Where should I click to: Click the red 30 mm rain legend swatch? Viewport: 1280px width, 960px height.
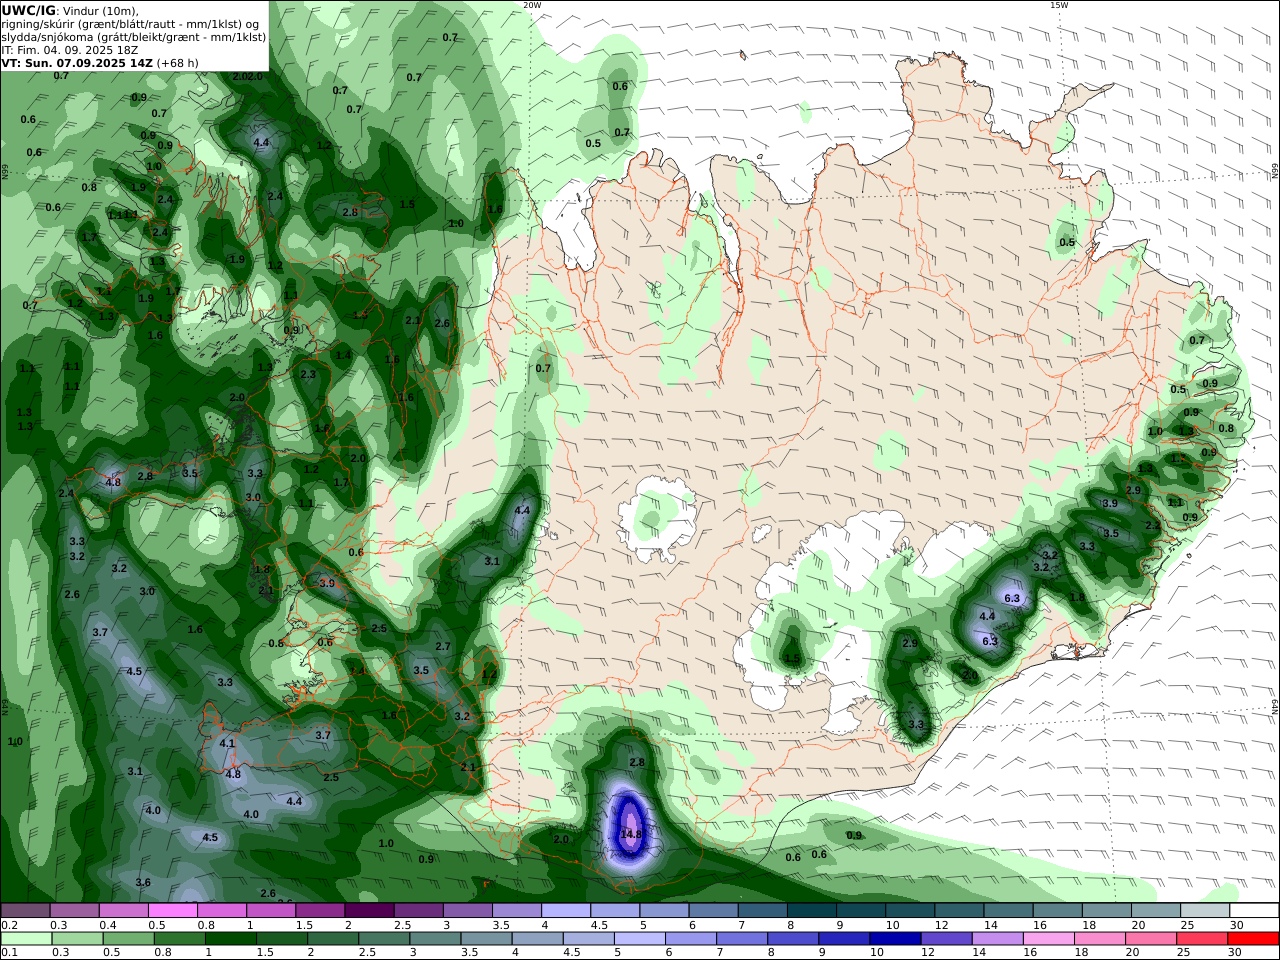click(1253, 939)
